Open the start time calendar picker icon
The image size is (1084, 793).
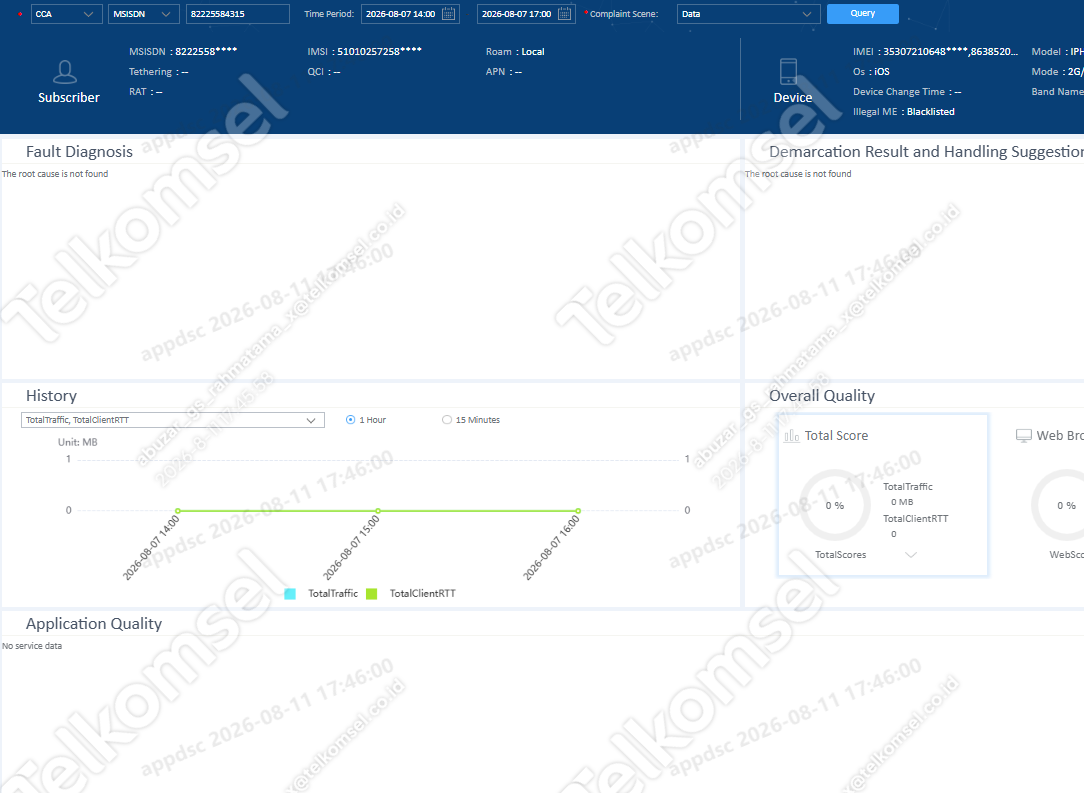[x=448, y=14]
